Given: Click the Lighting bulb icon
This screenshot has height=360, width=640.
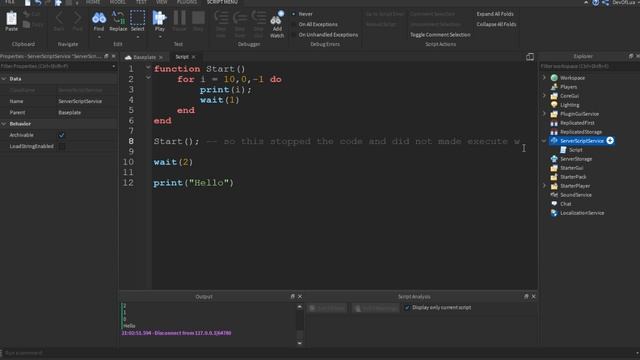Looking at the screenshot, I should 554,105.
